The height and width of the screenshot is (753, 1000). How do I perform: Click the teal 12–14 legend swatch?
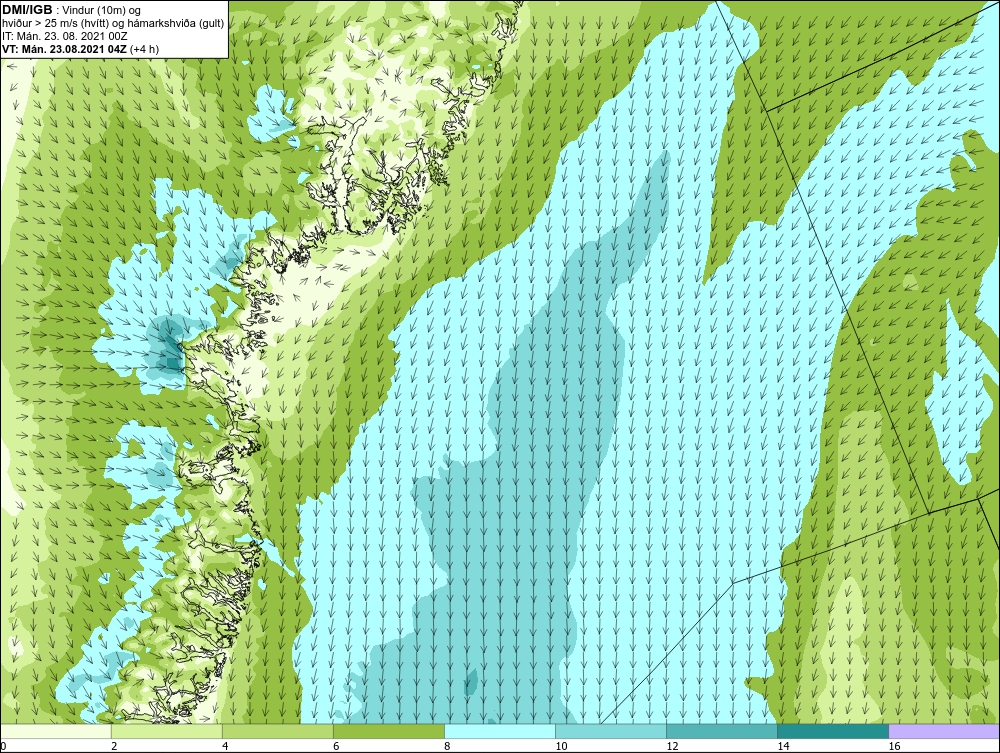(722, 731)
